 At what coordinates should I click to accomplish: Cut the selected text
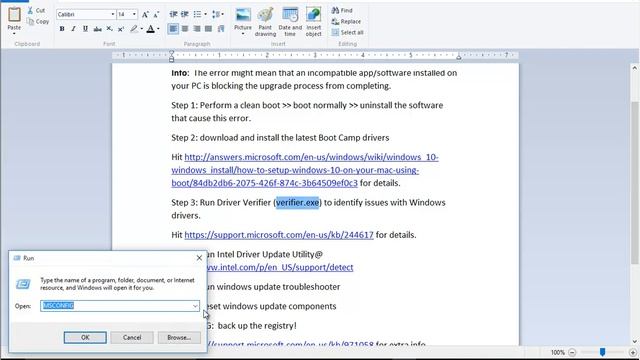coord(36,11)
